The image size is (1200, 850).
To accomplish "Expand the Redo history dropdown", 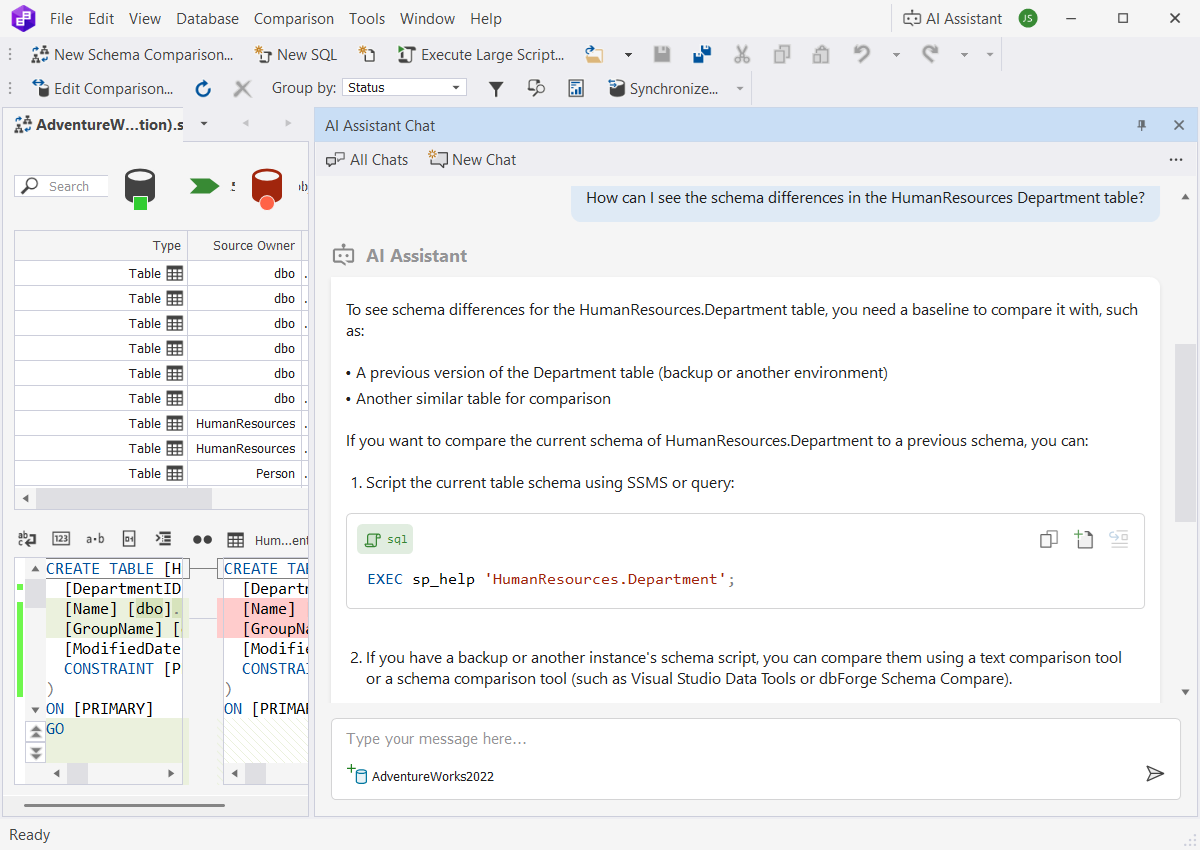I will (x=964, y=55).
